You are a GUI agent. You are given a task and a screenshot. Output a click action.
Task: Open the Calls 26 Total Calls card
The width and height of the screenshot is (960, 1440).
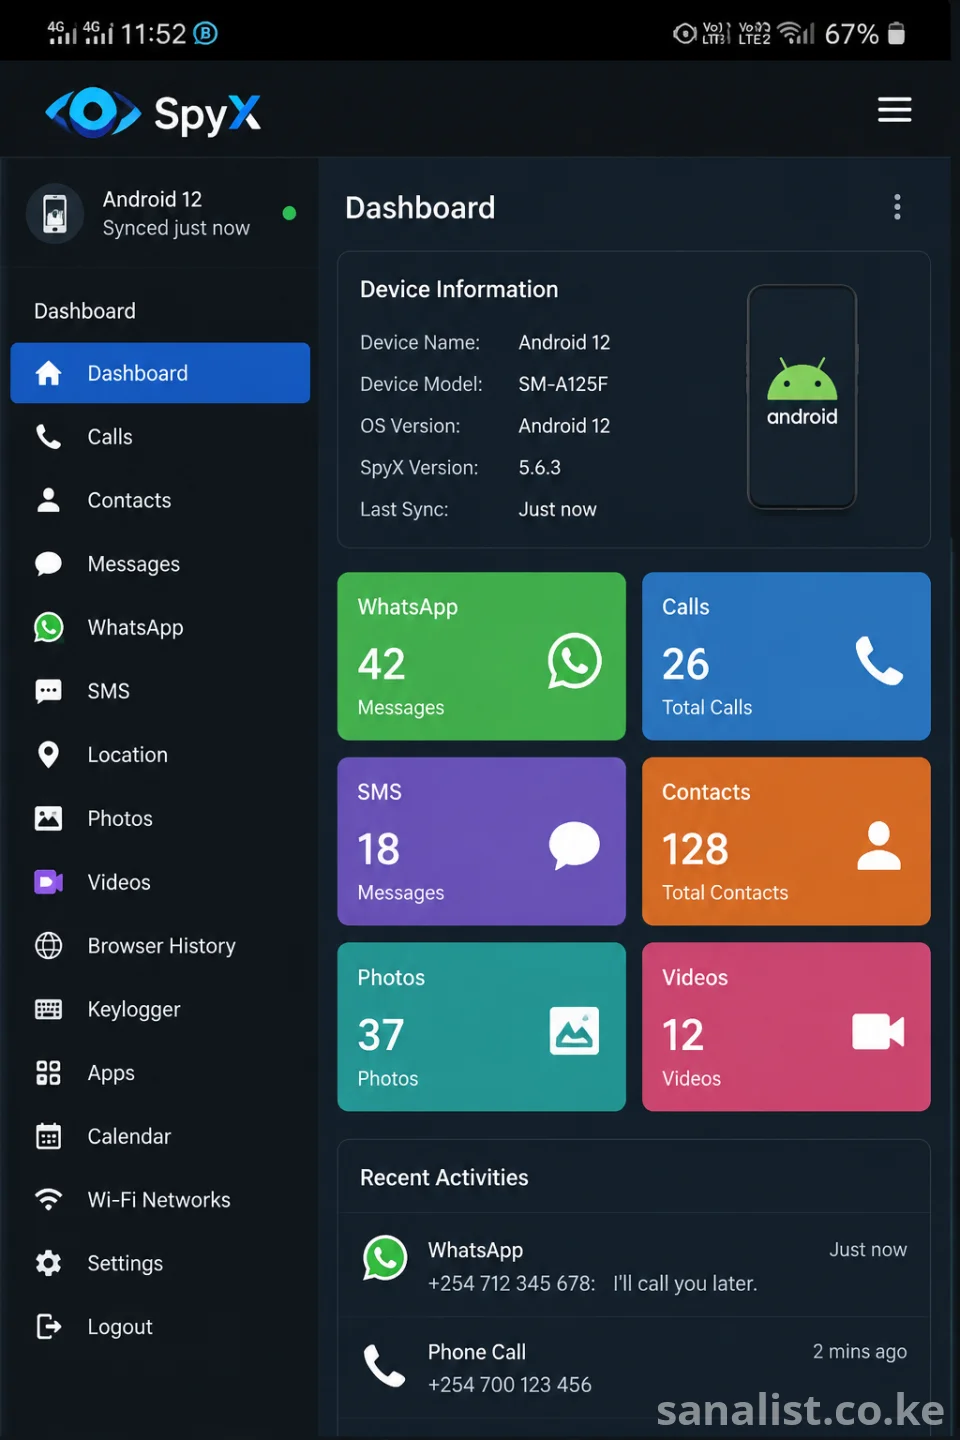click(786, 656)
